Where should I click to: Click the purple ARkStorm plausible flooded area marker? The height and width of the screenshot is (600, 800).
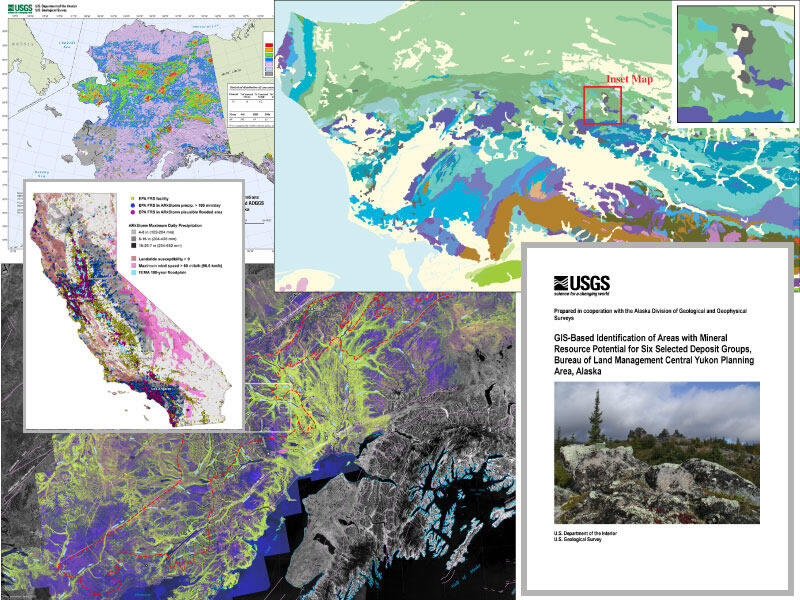(132, 213)
